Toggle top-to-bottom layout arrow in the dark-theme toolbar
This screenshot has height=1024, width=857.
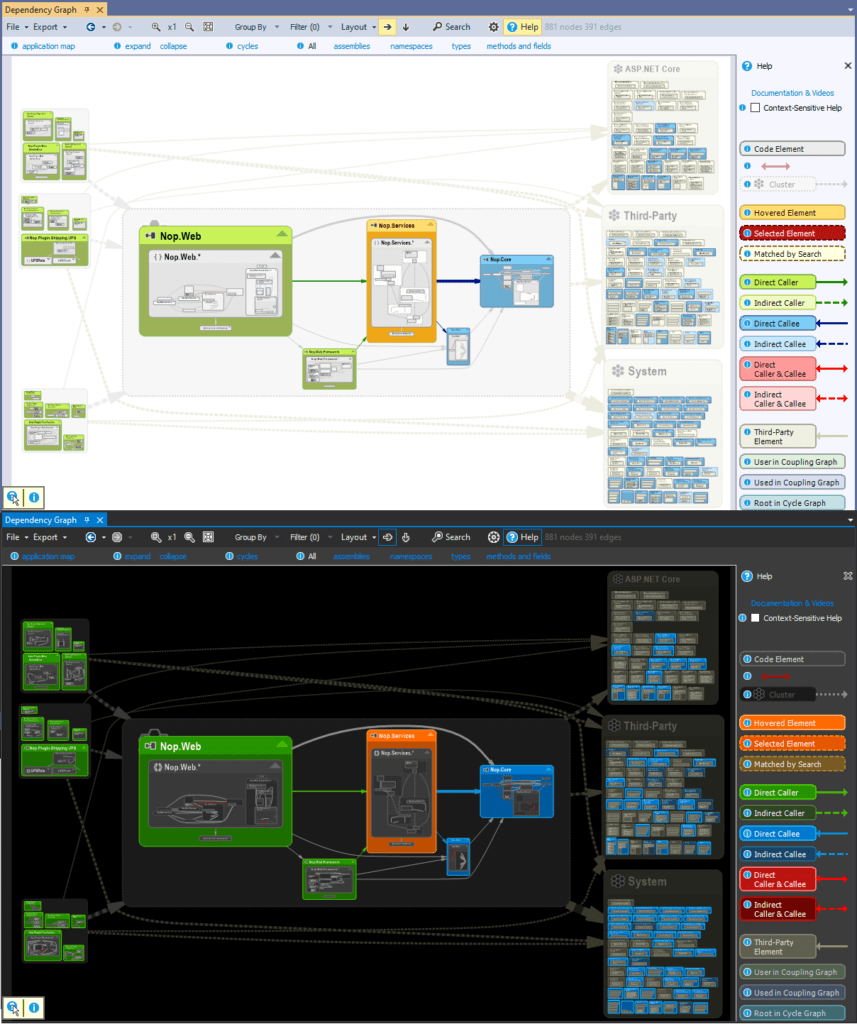[406, 537]
